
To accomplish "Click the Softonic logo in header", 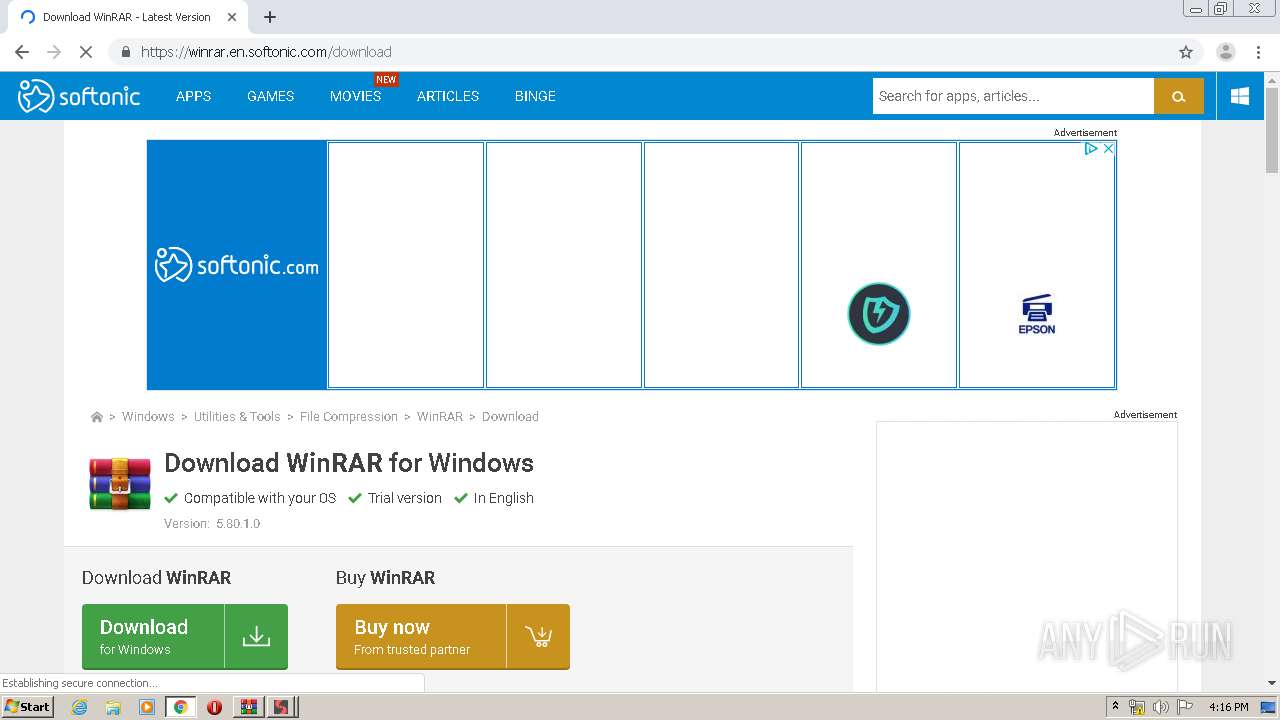I will tap(79, 96).
